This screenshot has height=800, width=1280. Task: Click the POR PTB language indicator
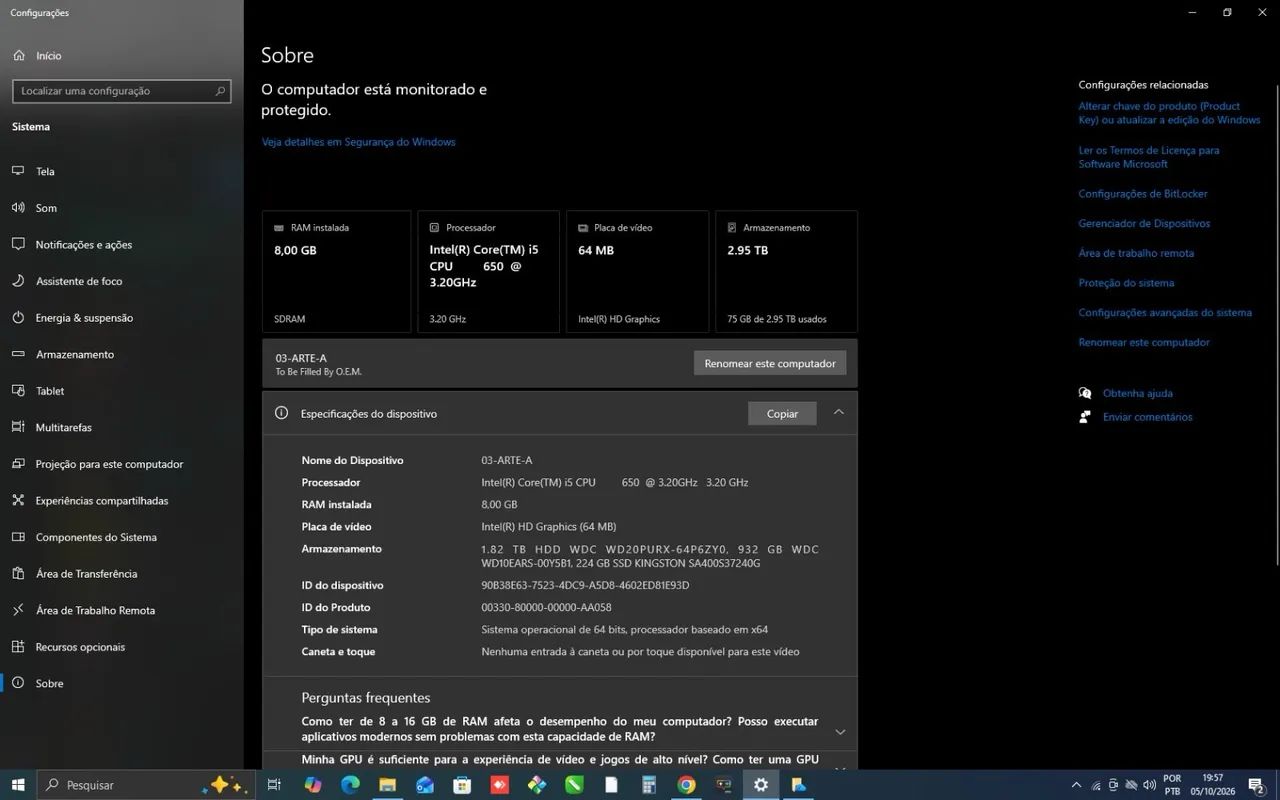[x=1172, y=785]
